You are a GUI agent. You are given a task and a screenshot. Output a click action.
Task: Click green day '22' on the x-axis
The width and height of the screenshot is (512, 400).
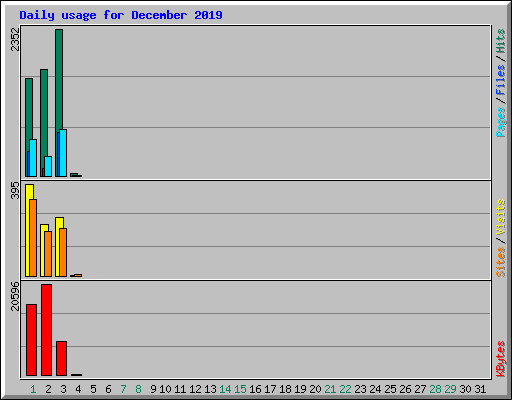[345, 389]
